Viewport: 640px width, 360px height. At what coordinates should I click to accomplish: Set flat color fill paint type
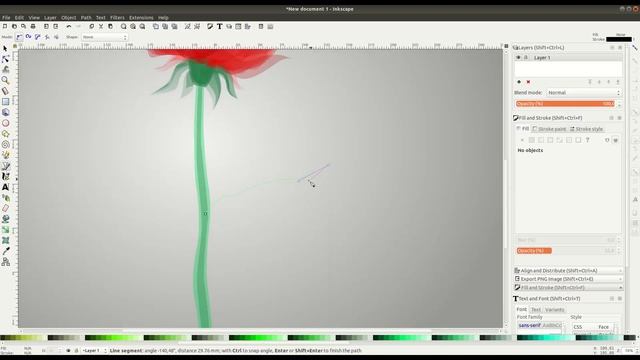point(531,140)
